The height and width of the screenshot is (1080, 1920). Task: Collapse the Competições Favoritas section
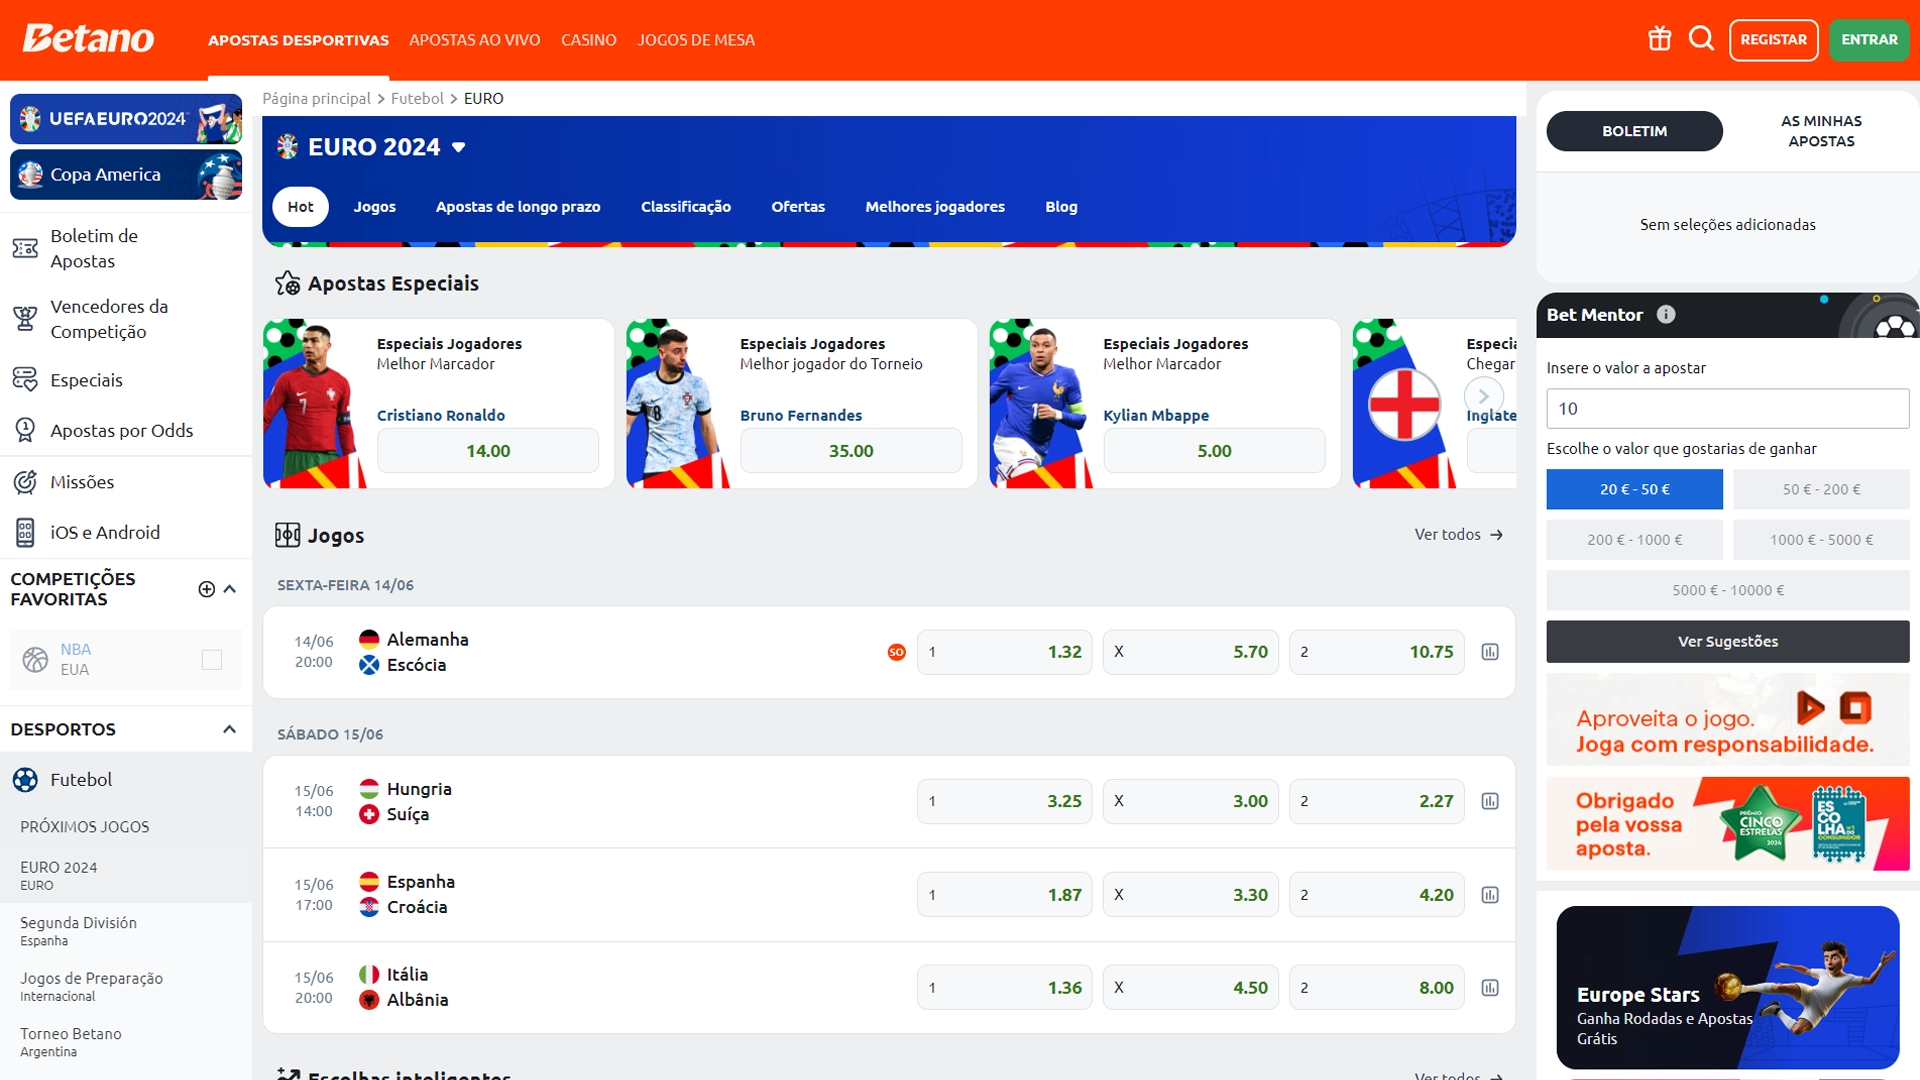pyautogui.click(x=230, y=589)
